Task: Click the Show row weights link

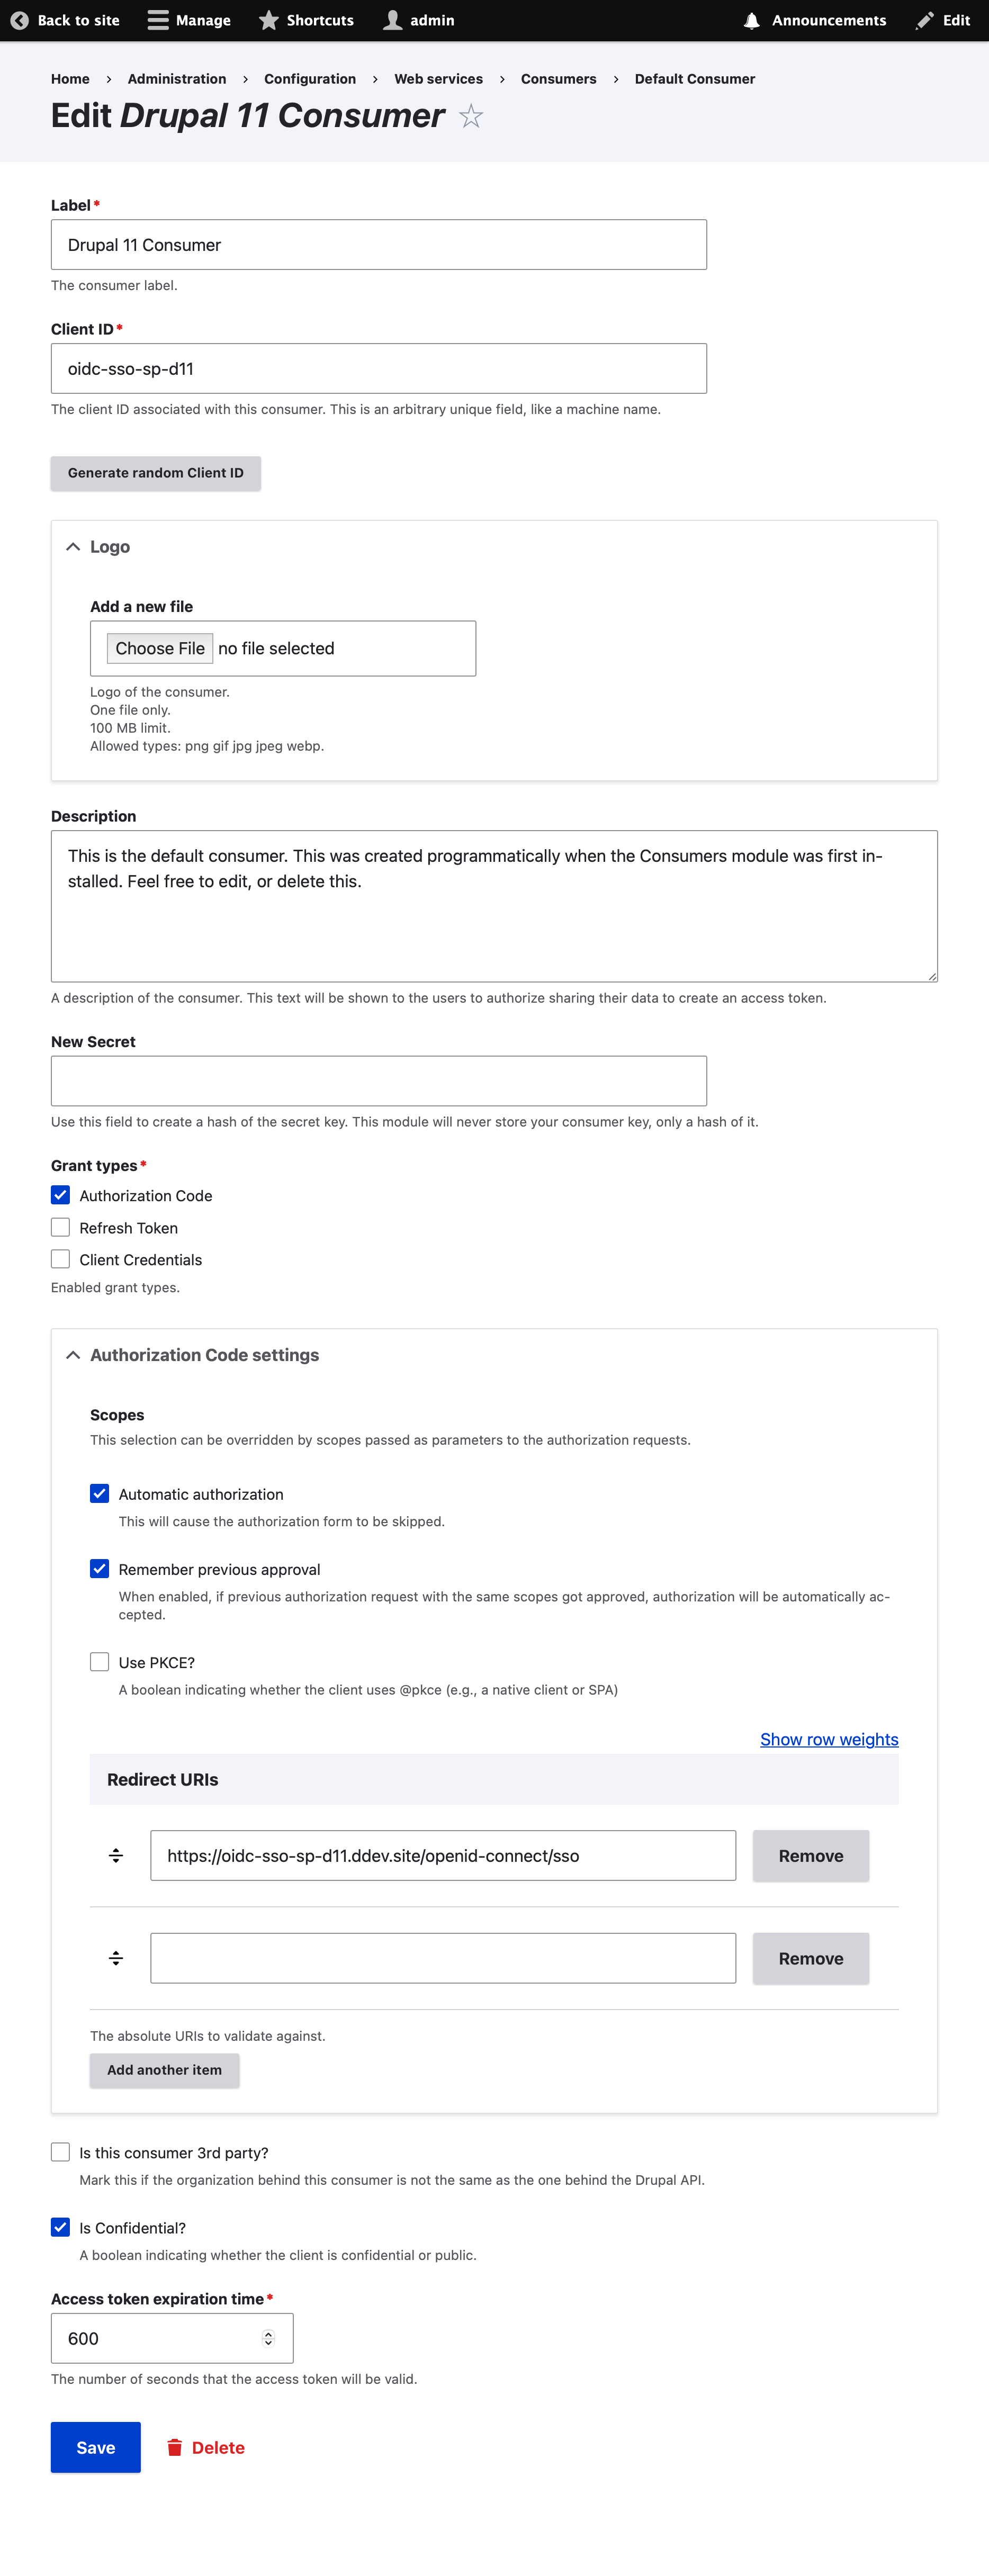Action: (829, 1739)
